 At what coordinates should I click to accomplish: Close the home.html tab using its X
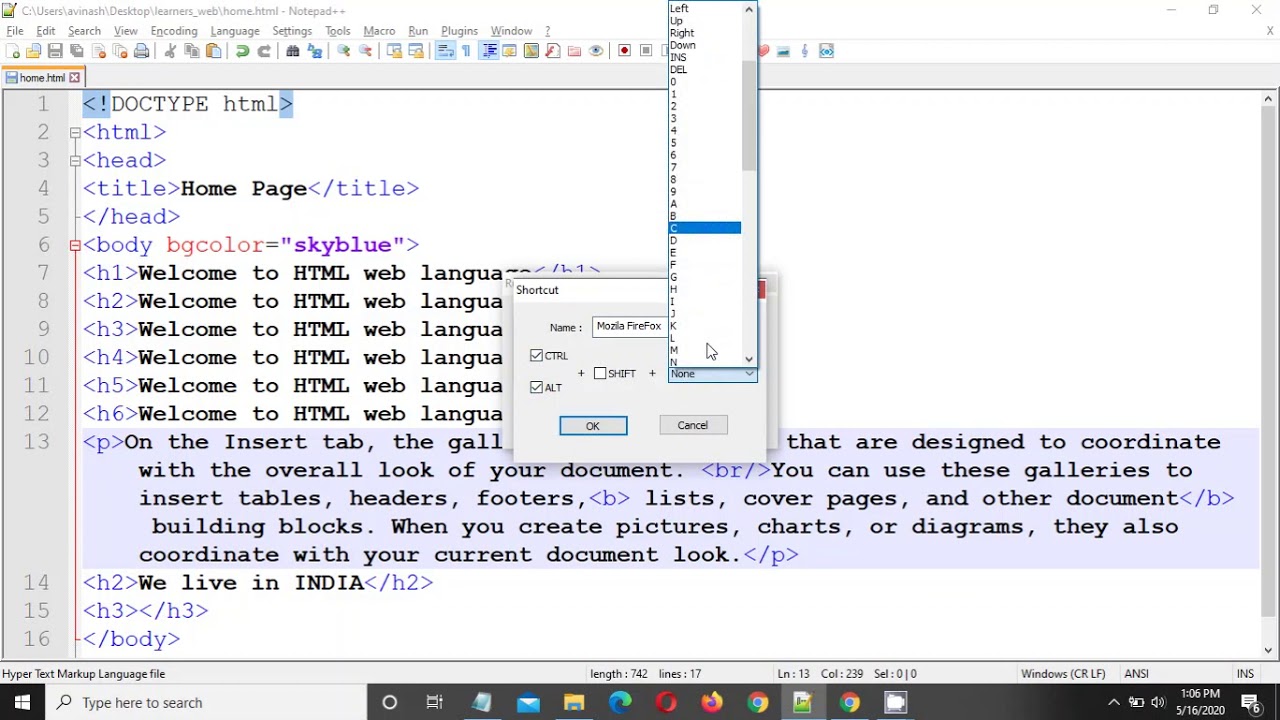coord(74,77)
